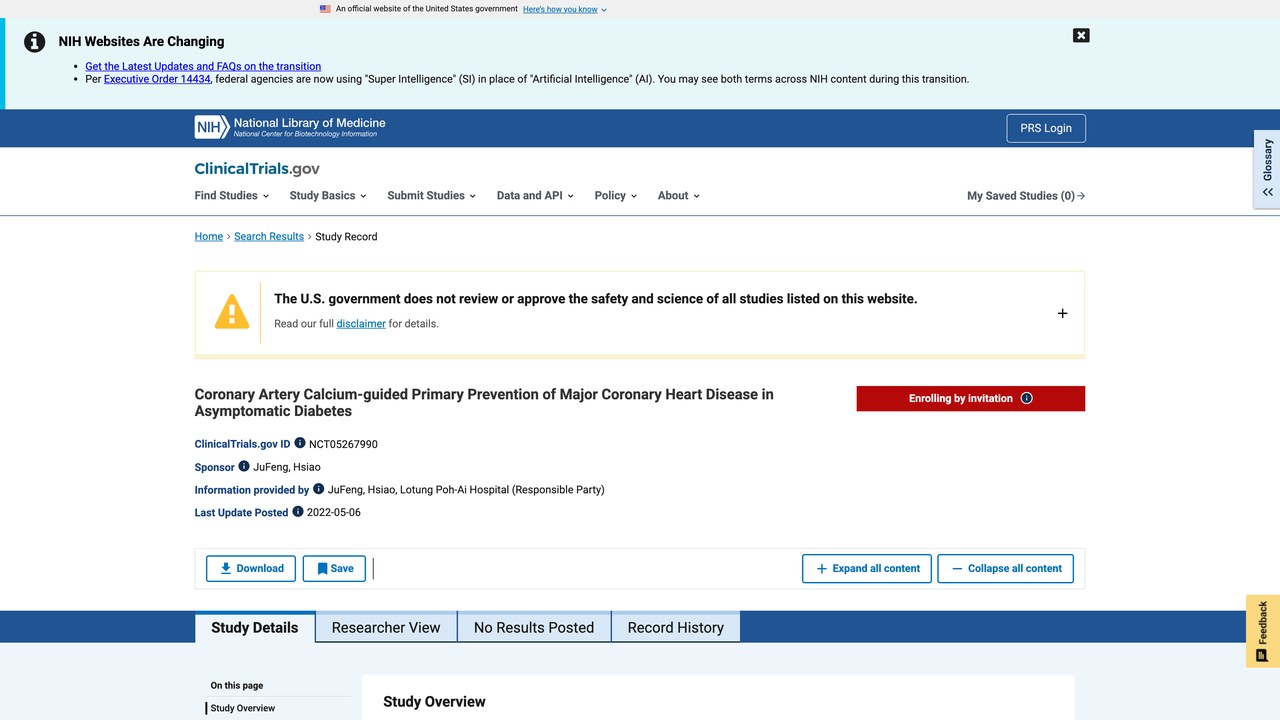Open the disclaimer link
Viewport: 1280px width, 720px height.
[361, 324]
